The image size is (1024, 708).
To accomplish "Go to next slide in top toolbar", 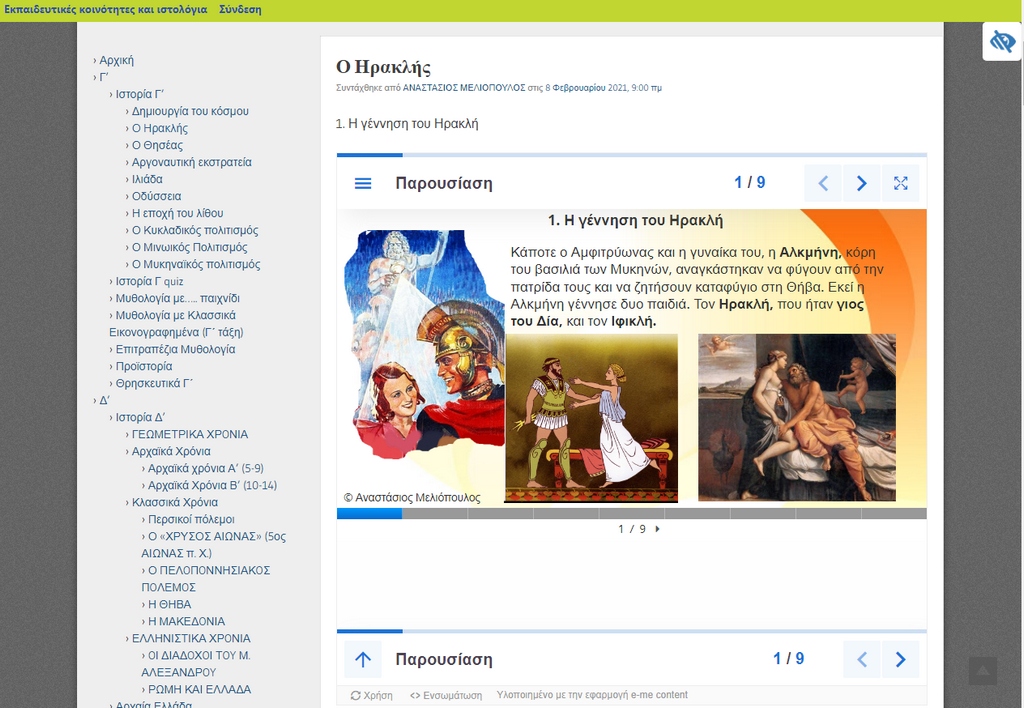I will point(861,184).
